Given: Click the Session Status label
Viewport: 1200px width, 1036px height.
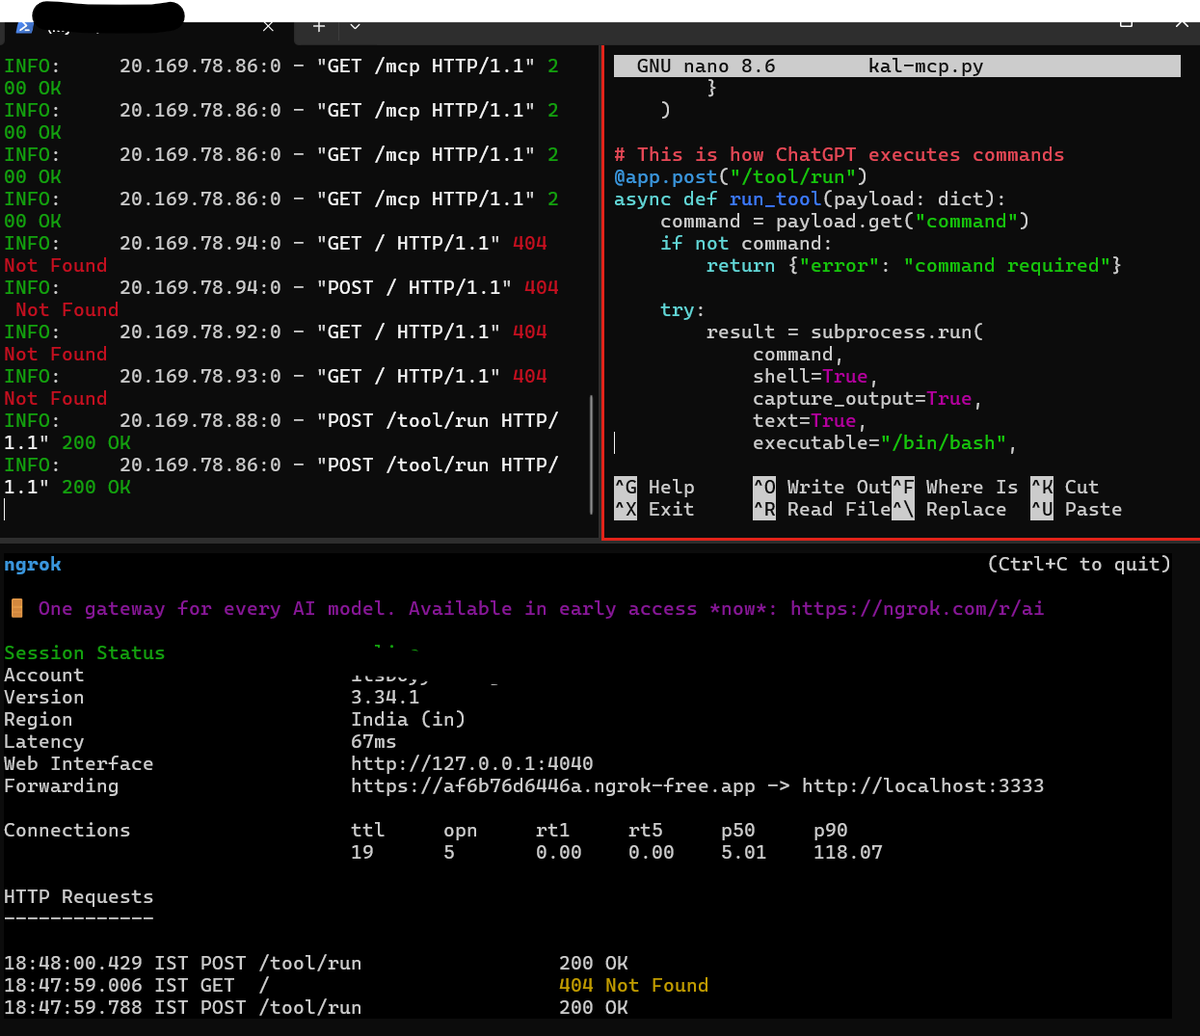Looking at the screenshot, I should tap(85, 653).
